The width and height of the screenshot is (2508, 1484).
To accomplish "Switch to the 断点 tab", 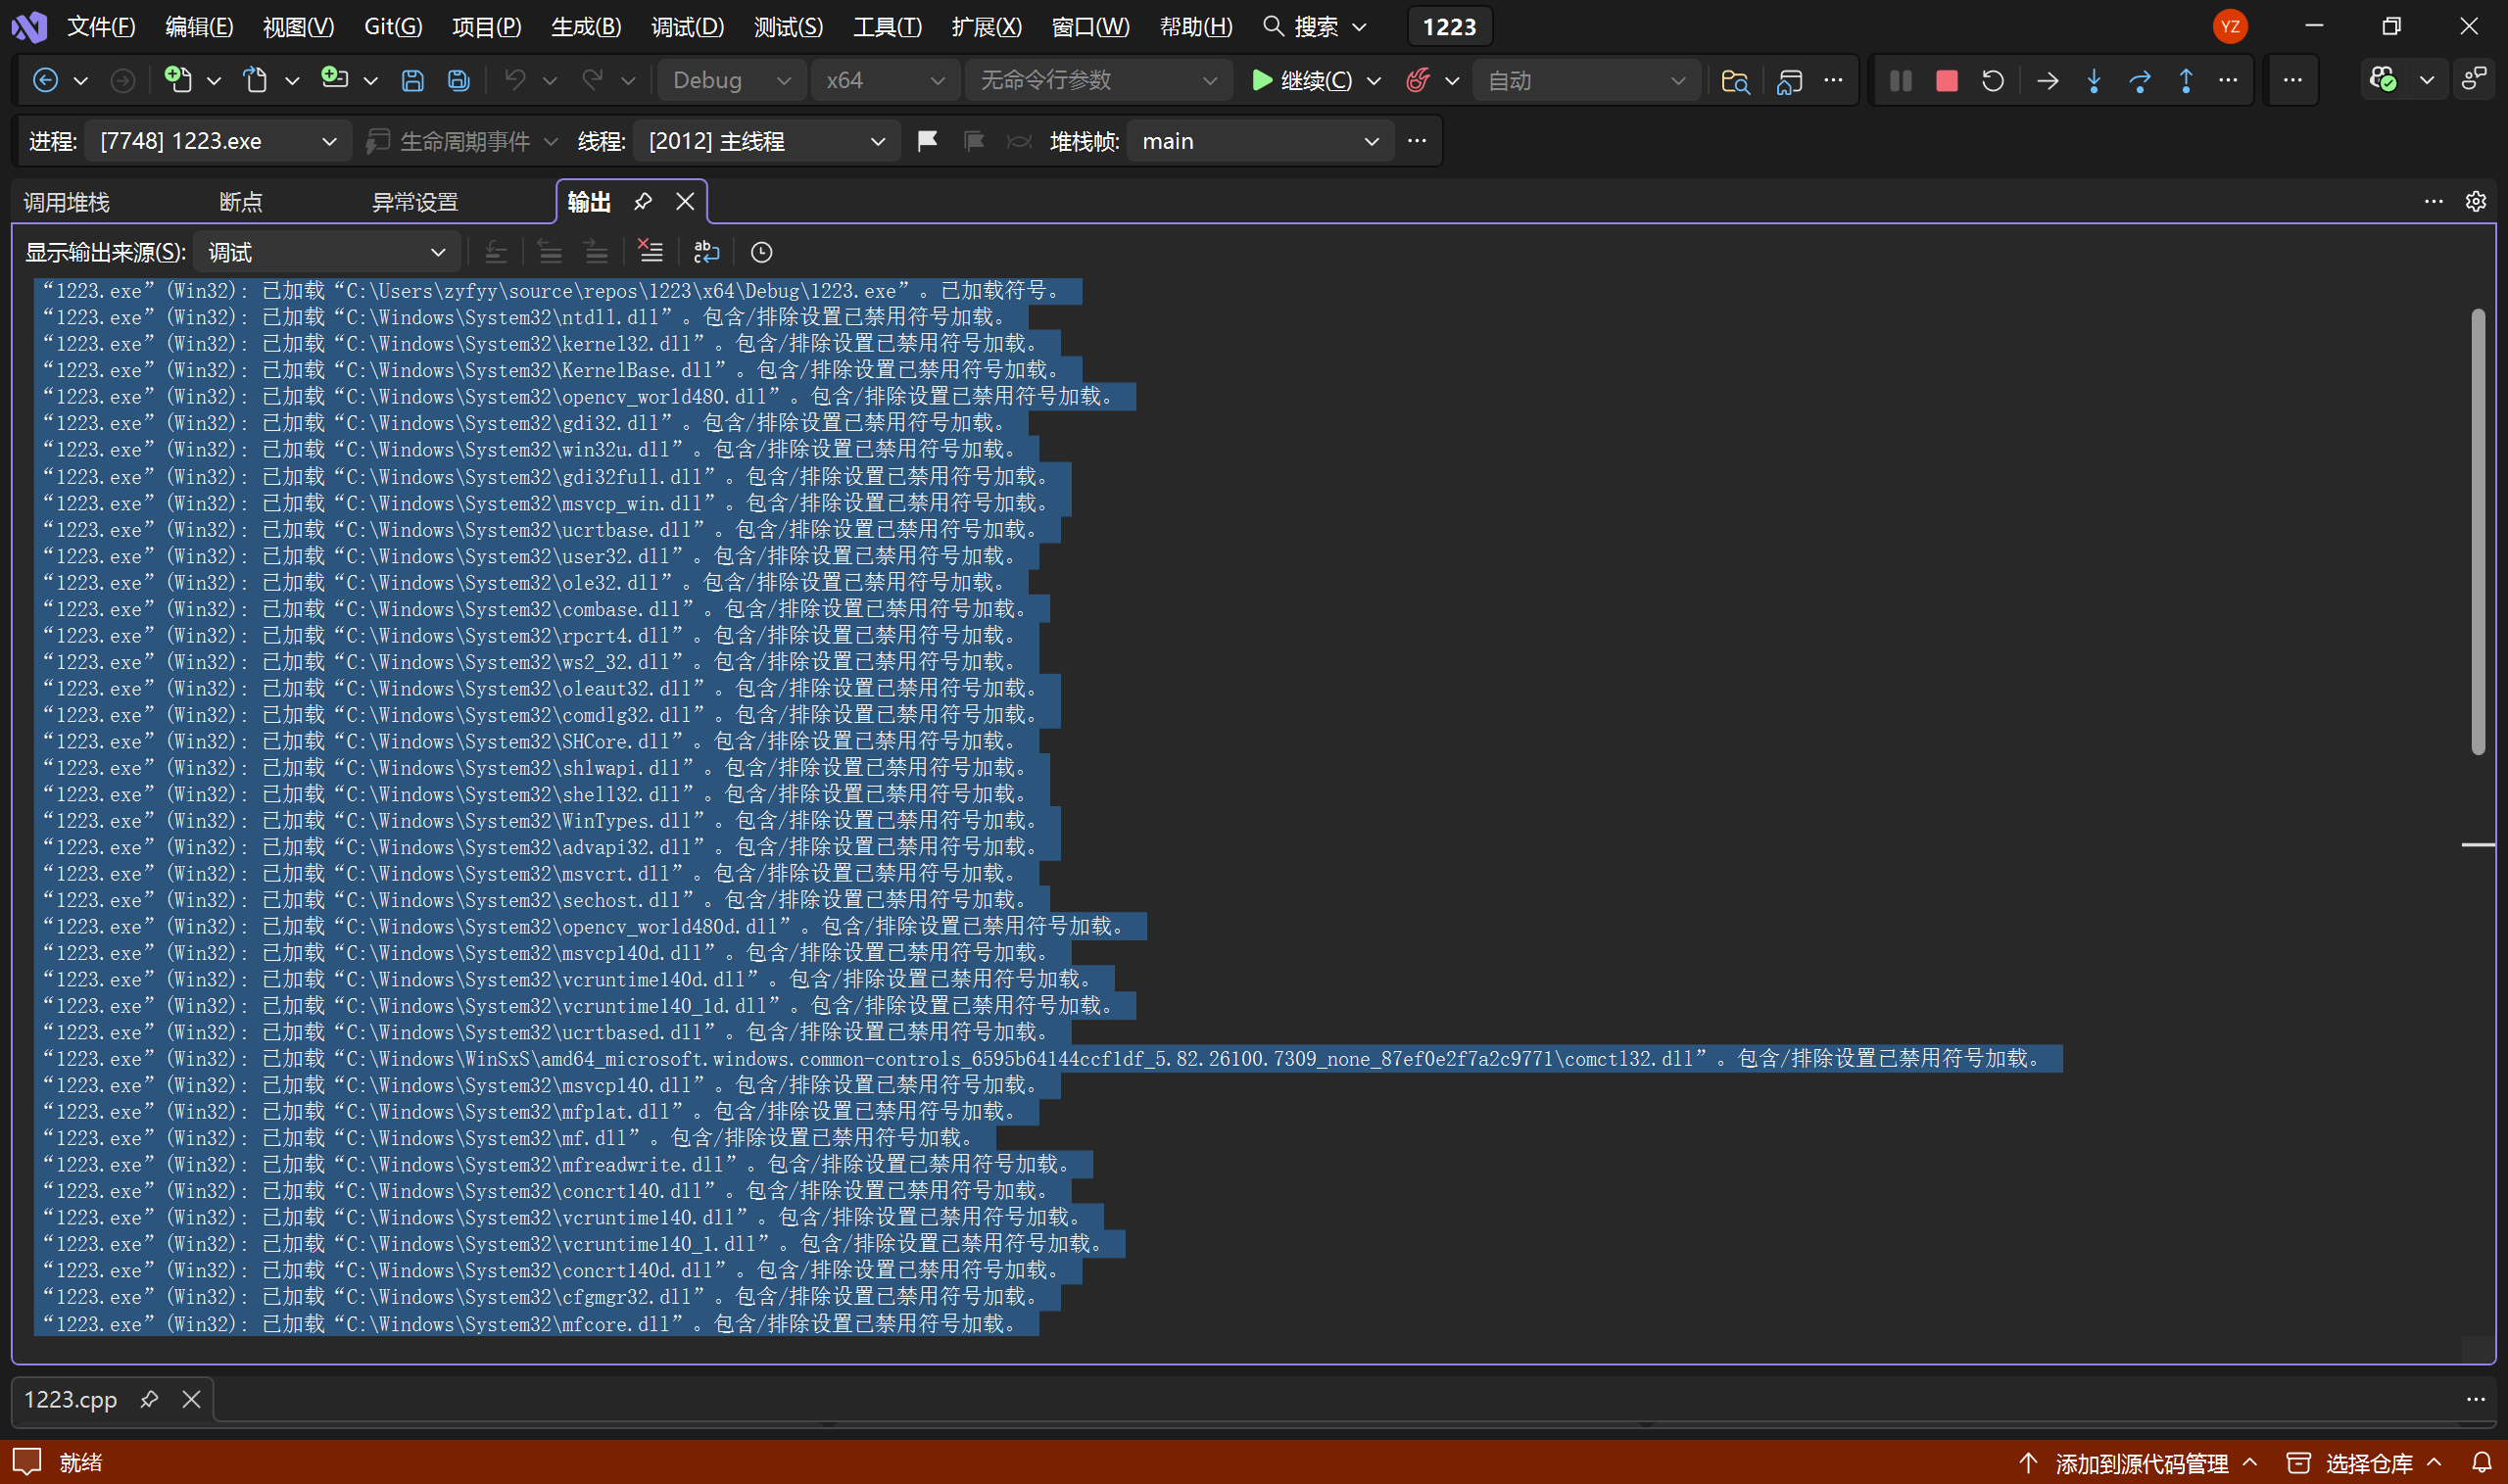I will [x=241, y=202].
